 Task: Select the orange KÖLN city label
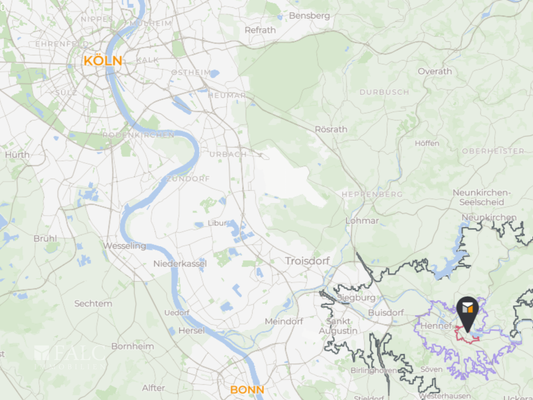(x=103, y=61)
